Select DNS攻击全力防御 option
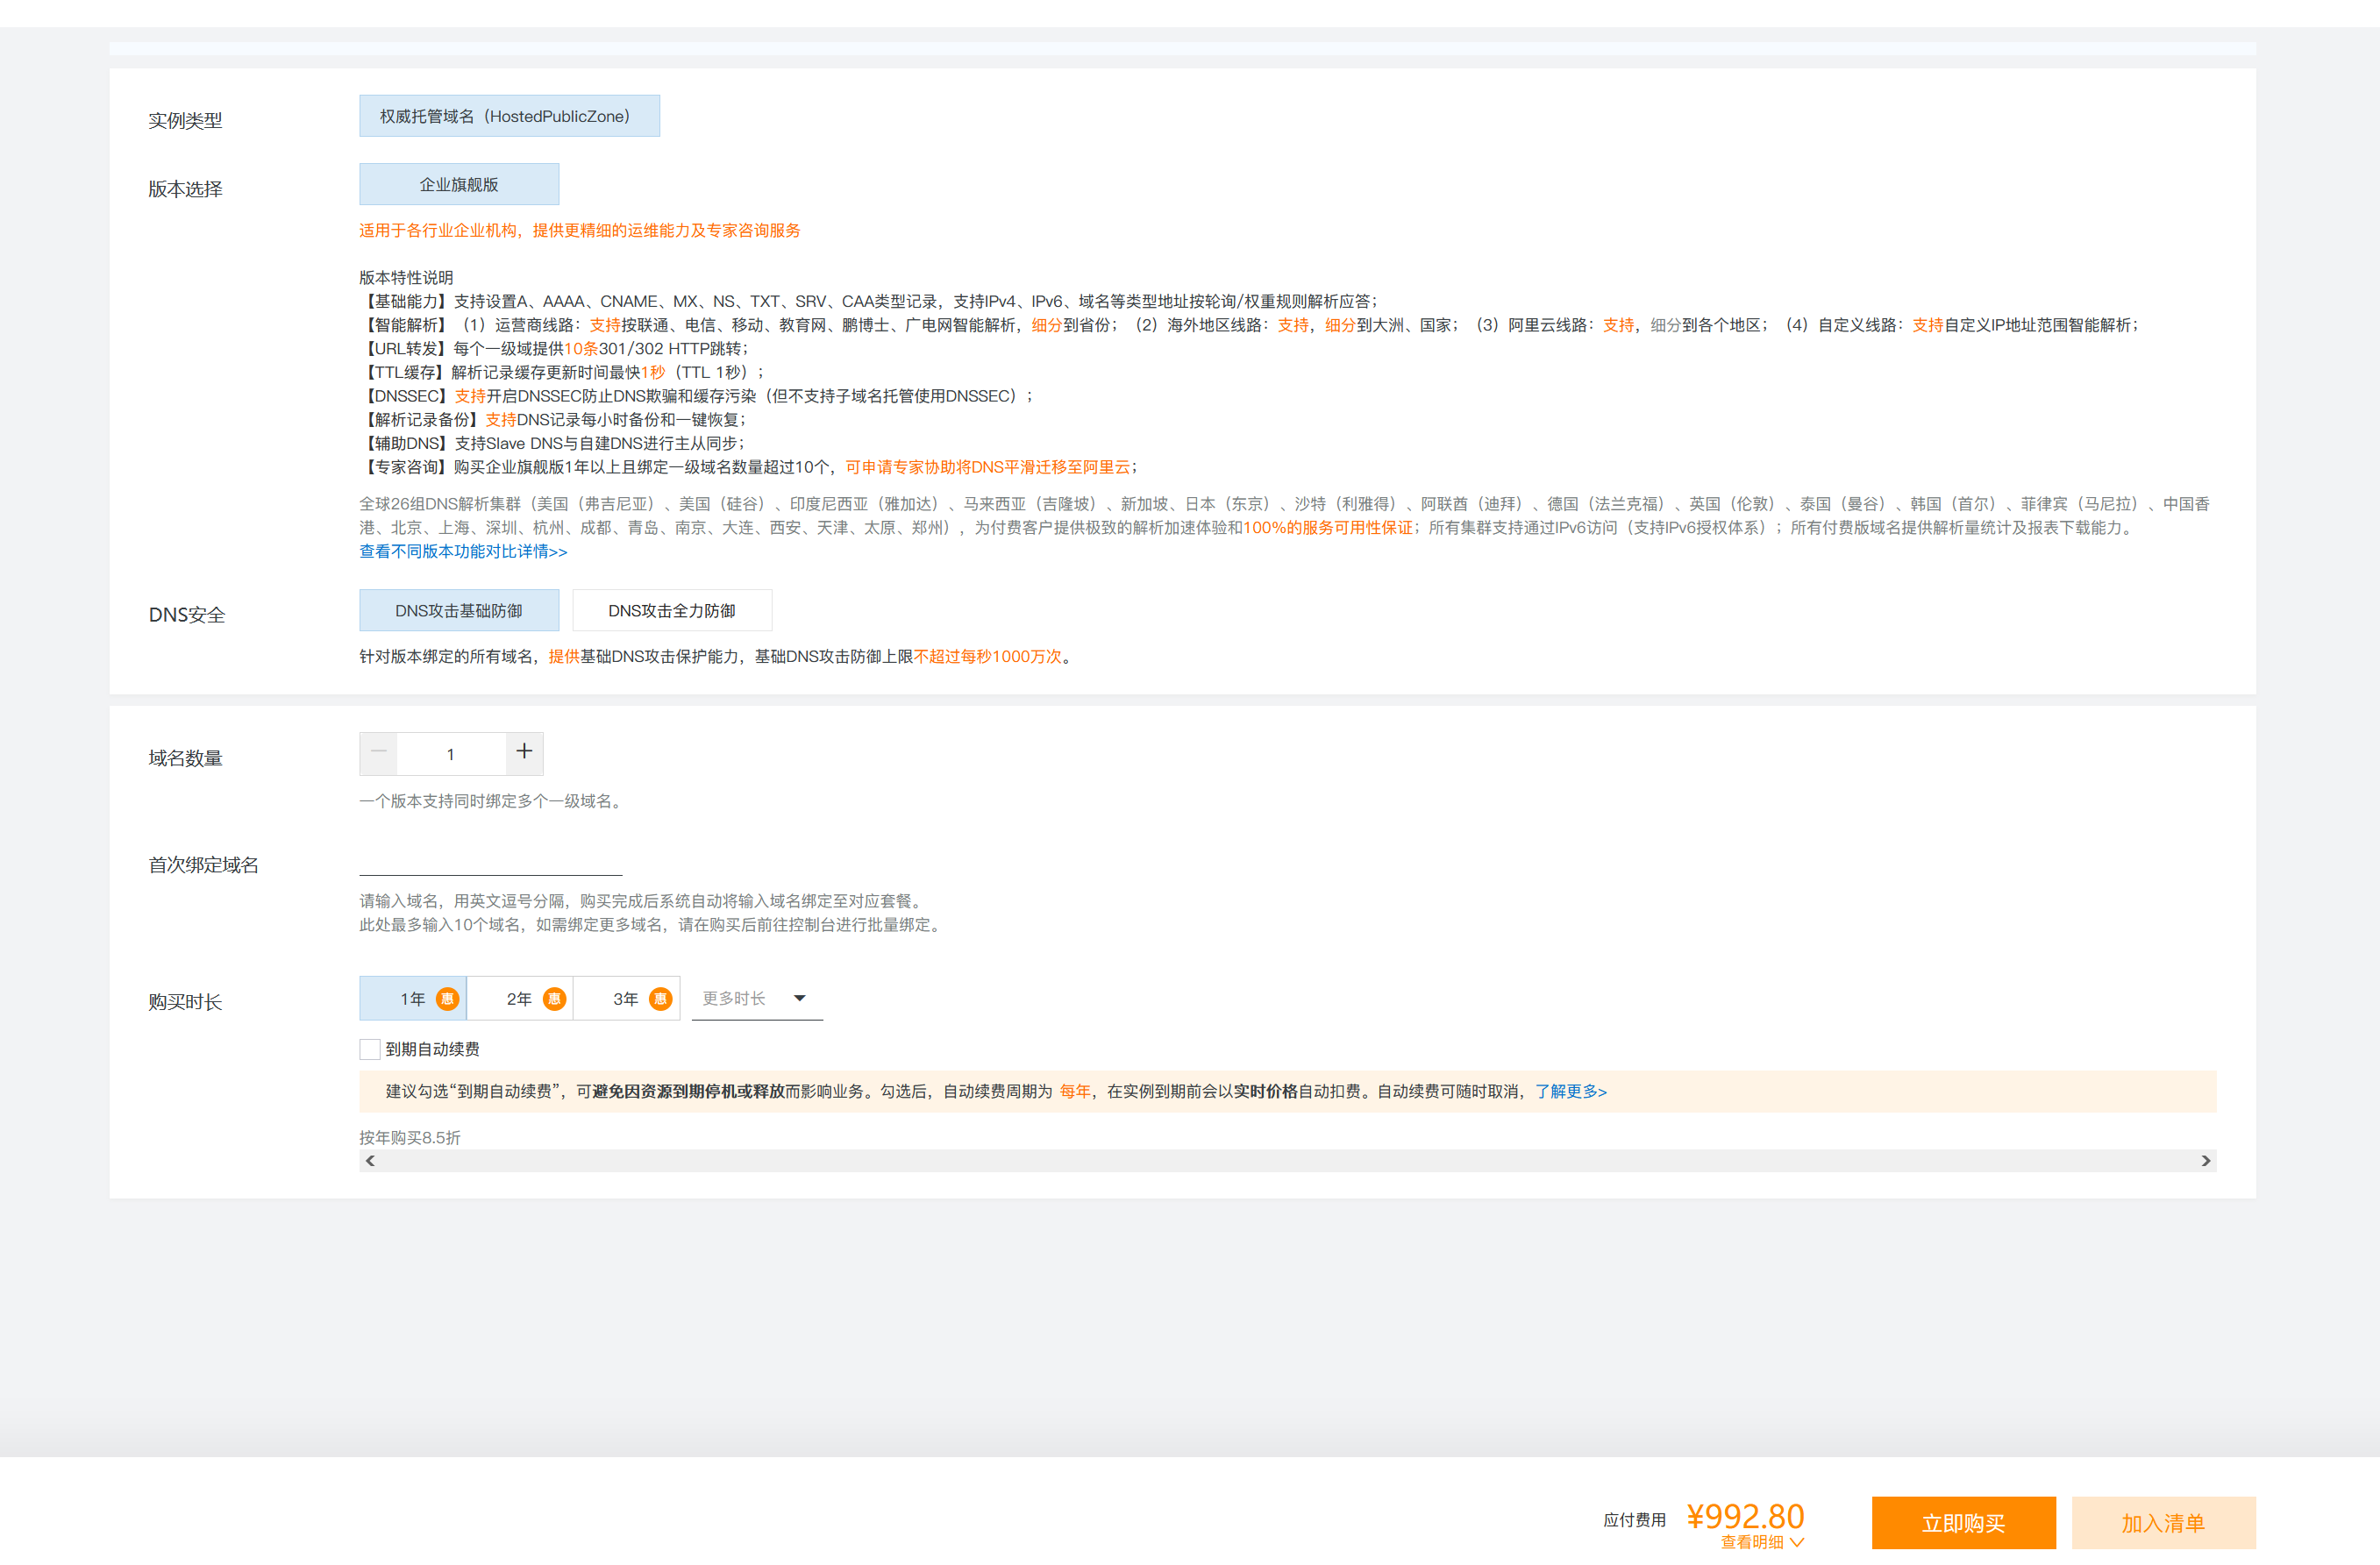2380x1565 pixels. pyautogui.click(x=671, y=611)
